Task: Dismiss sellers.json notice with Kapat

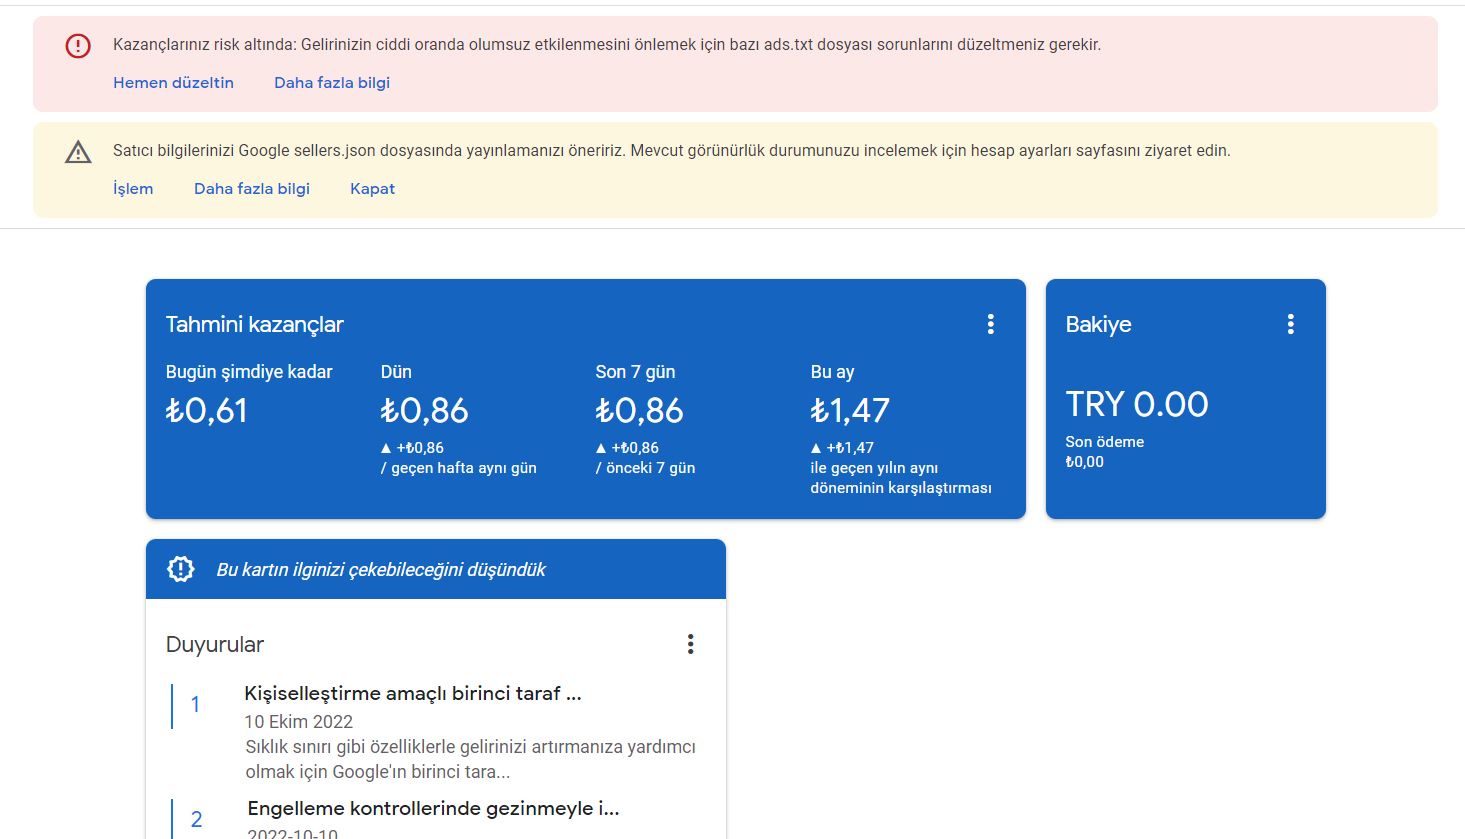Action: pos(372,189)
